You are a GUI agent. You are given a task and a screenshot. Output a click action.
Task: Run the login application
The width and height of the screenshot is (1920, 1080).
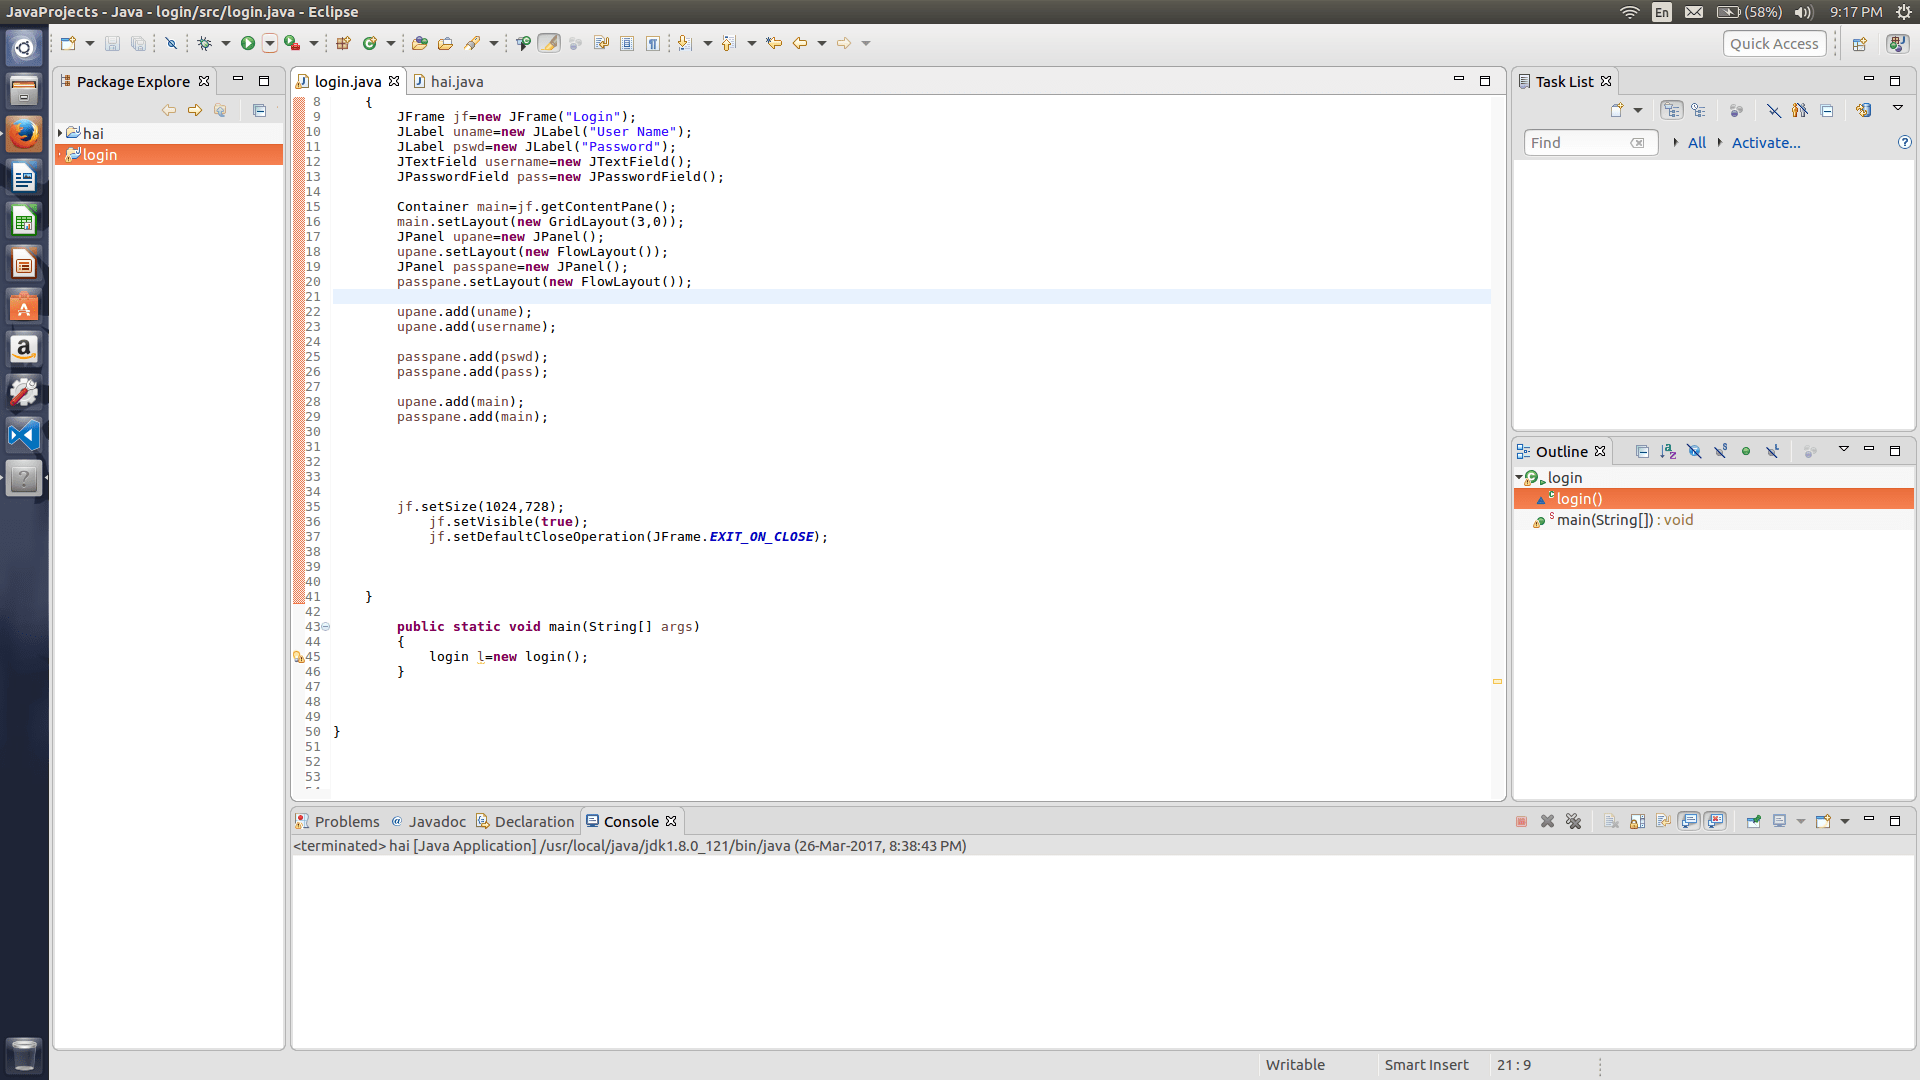(248, 43)
